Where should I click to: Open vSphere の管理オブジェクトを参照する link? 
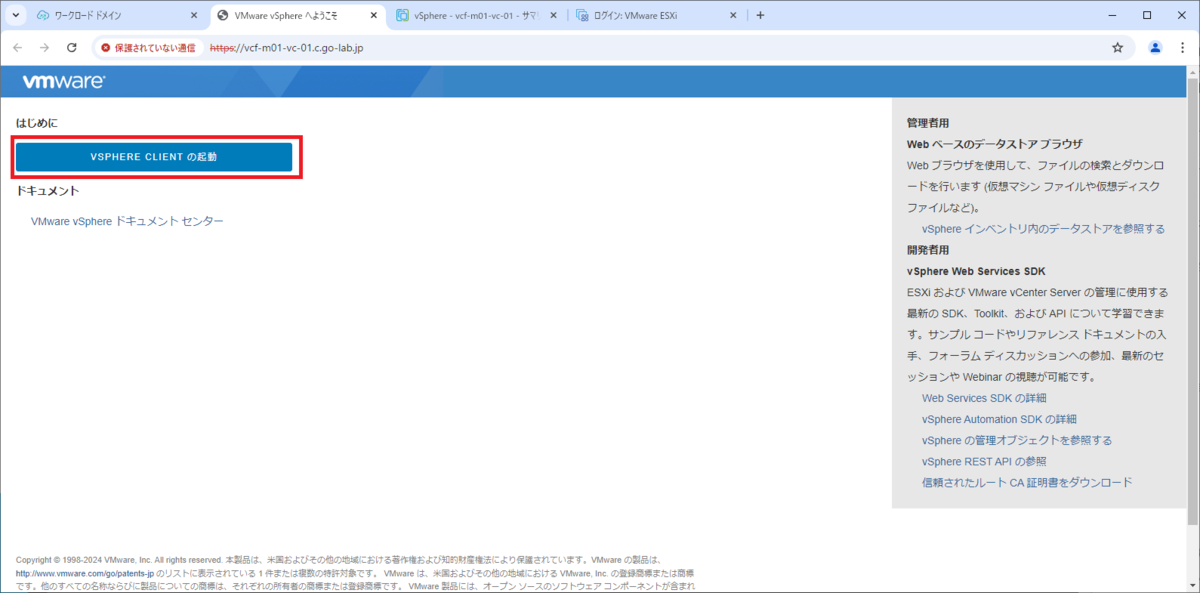click(1017, 440)
